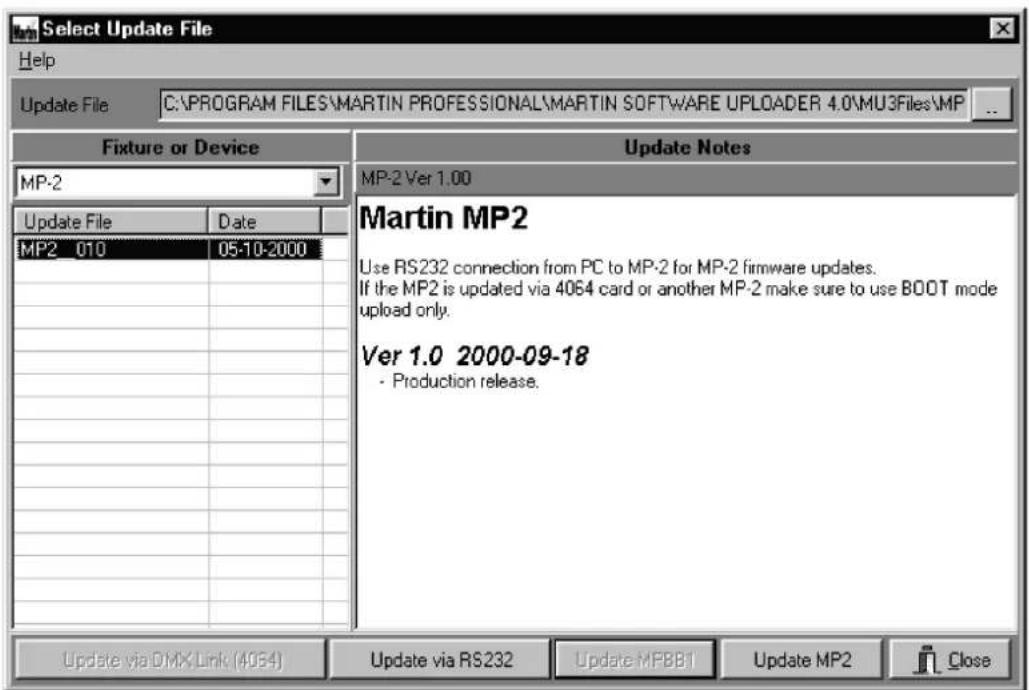Click Update via DMX Link (4064) button
The height and width of the screenshot is (690, 1029).
[x=171, y=660]
